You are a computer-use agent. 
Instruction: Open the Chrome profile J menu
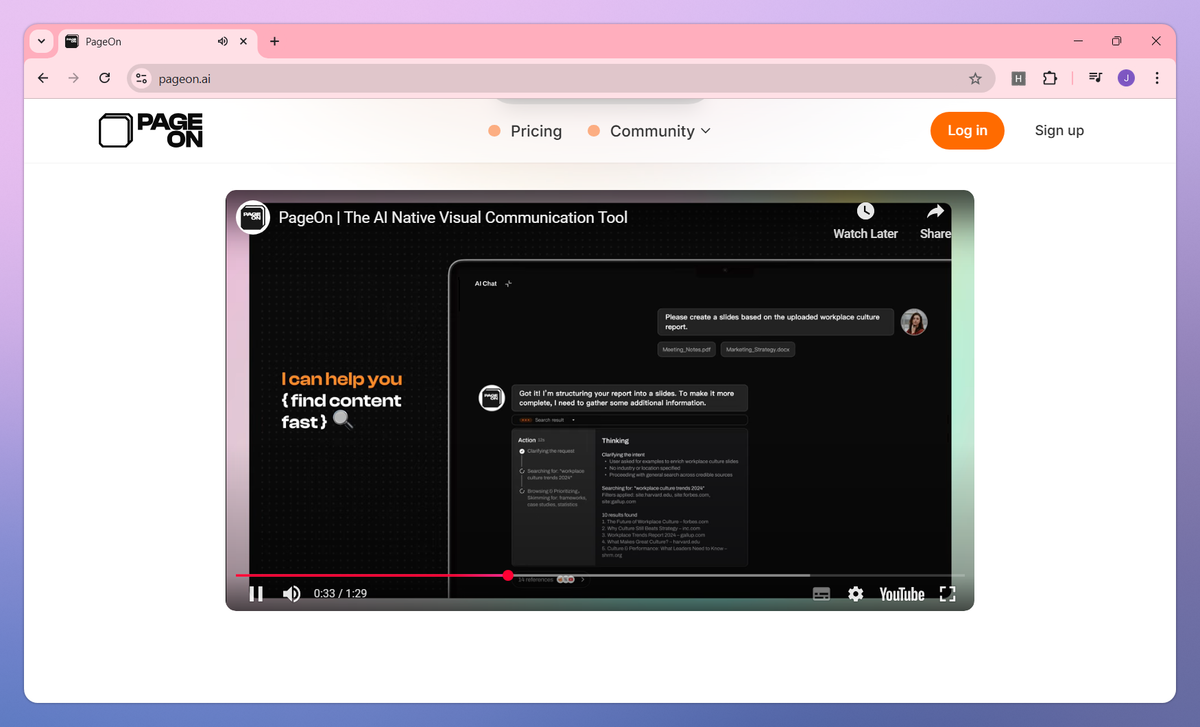[1126, 78]
